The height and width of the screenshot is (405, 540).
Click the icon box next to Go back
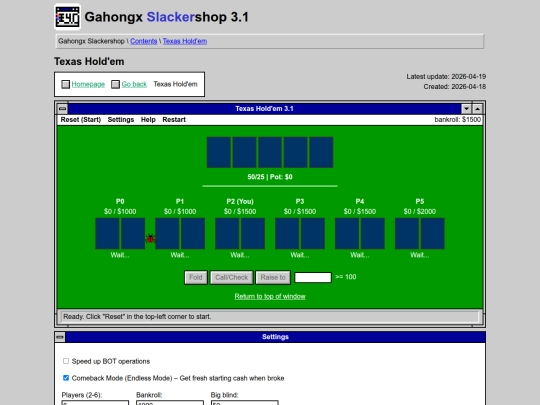click(x=115, y=84)
